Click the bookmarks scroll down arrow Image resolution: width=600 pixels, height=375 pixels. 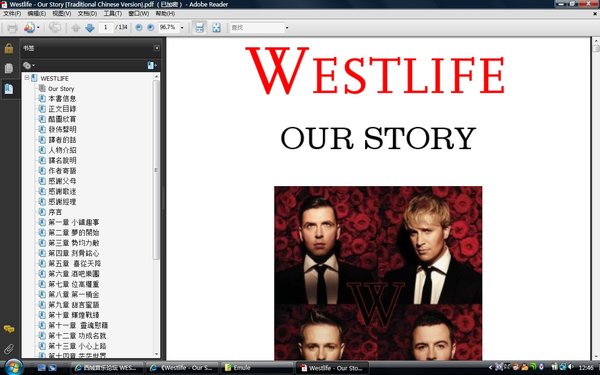pos(156,354)
